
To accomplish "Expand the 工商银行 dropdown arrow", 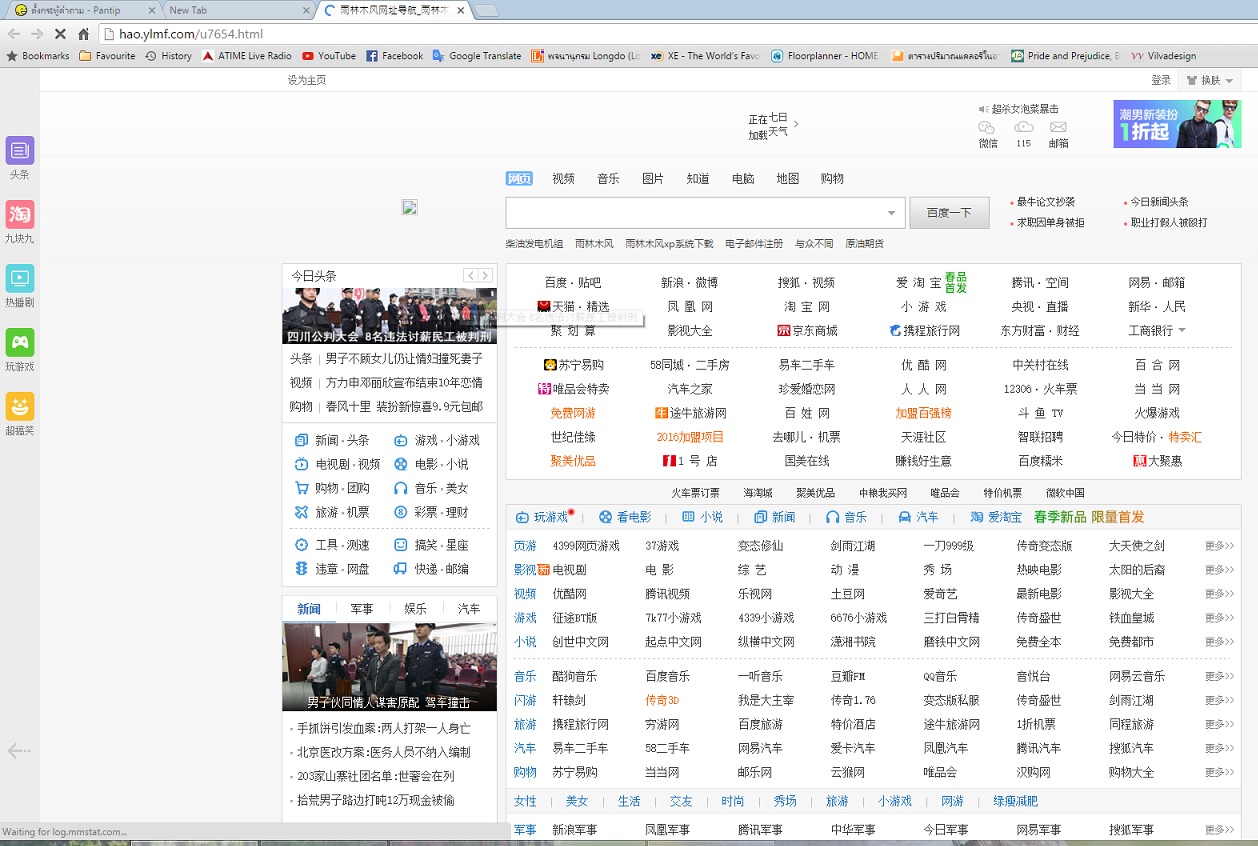I will 1182,331.
